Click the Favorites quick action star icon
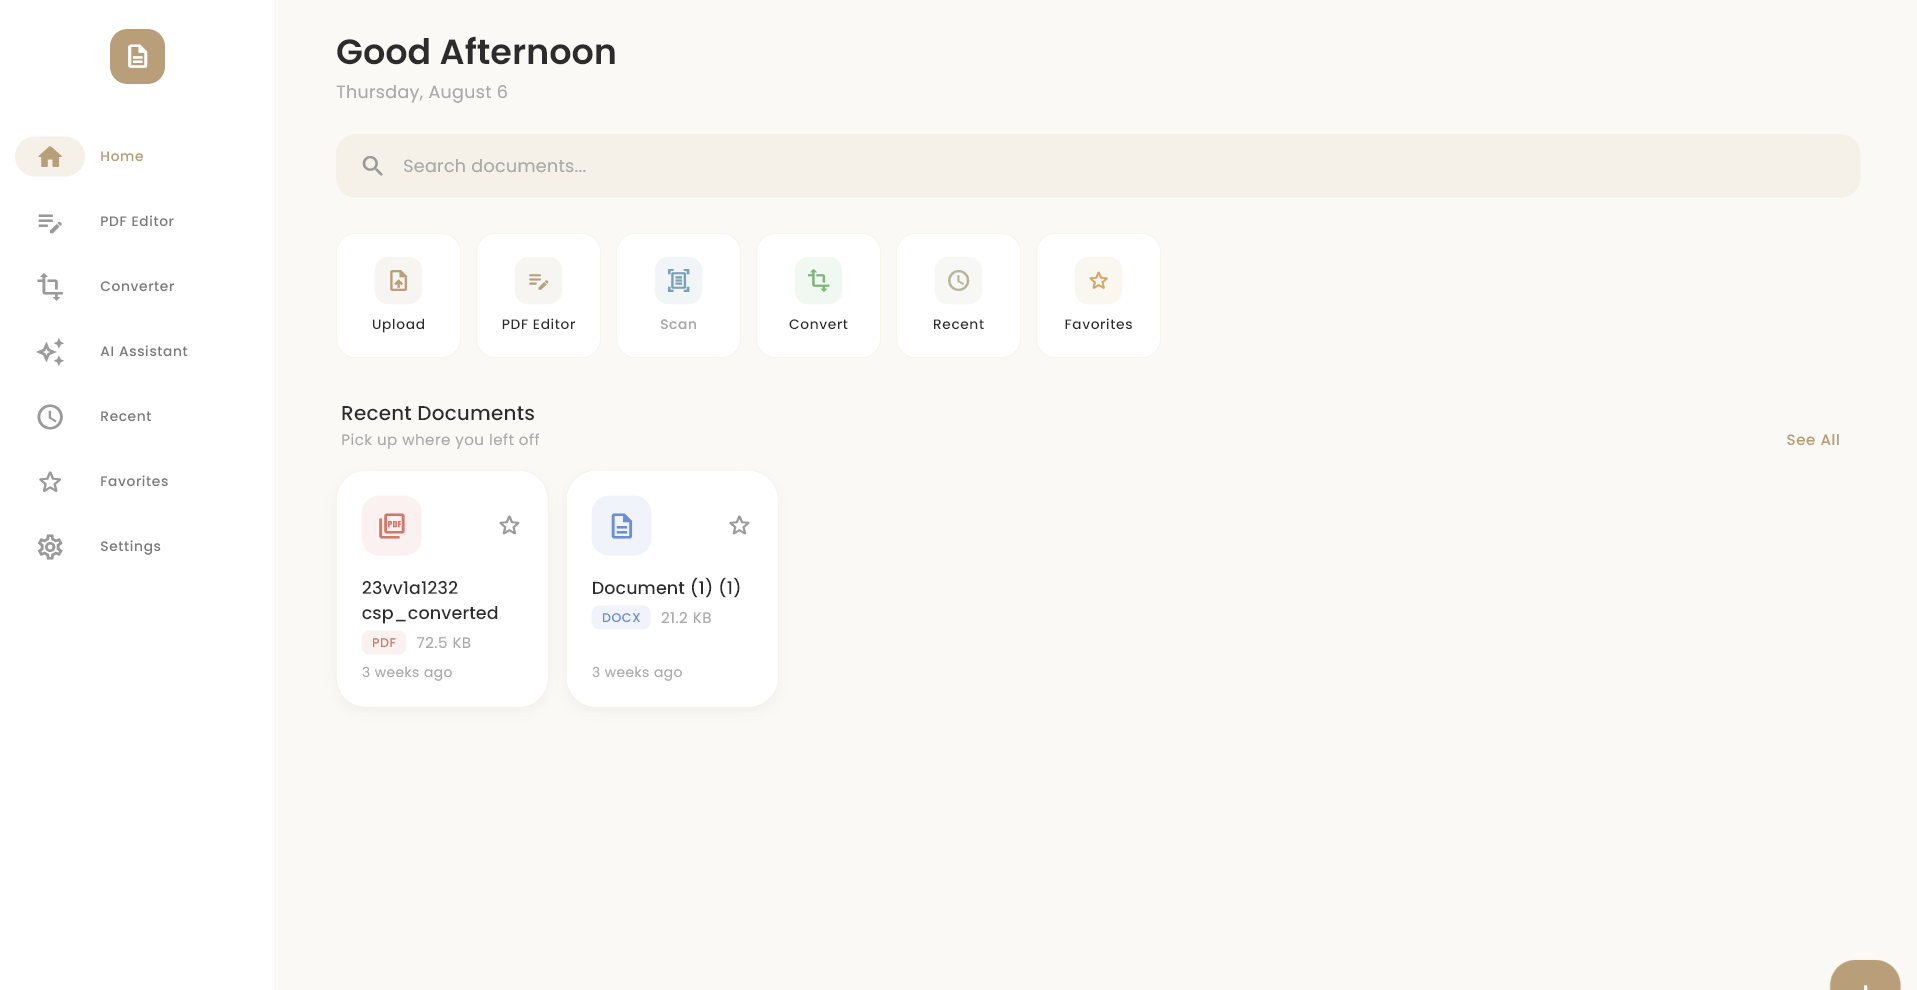The image size is (1917, 990). [1098, 281]
